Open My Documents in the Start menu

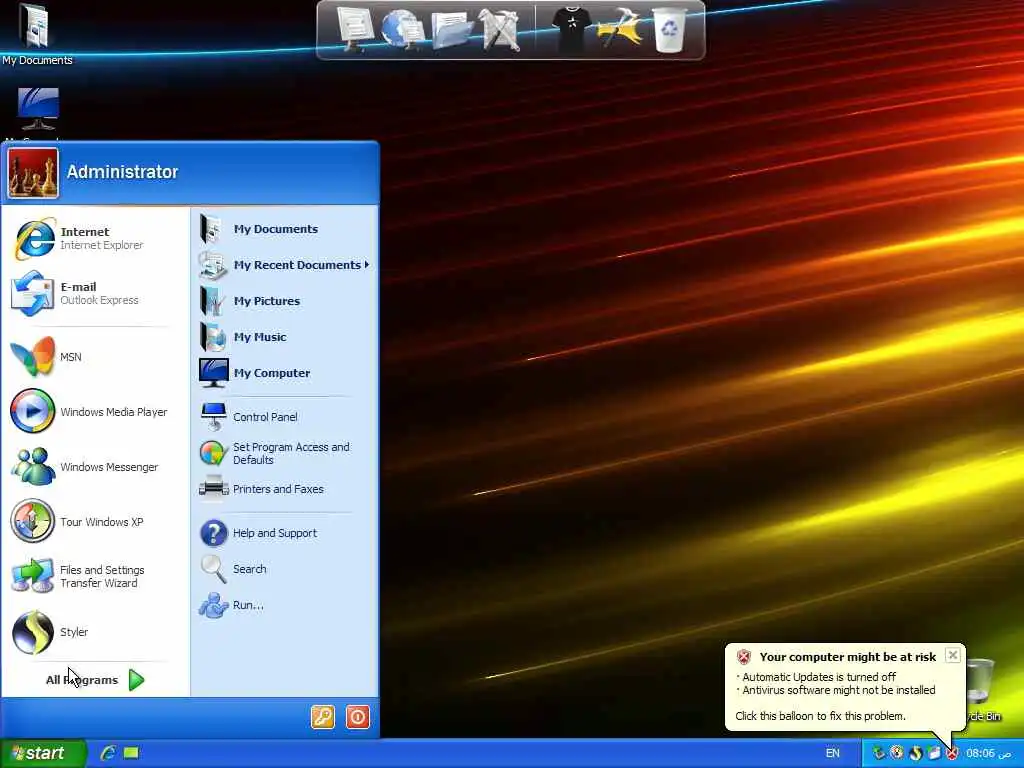pyautogui.click(x=285, y=229)
